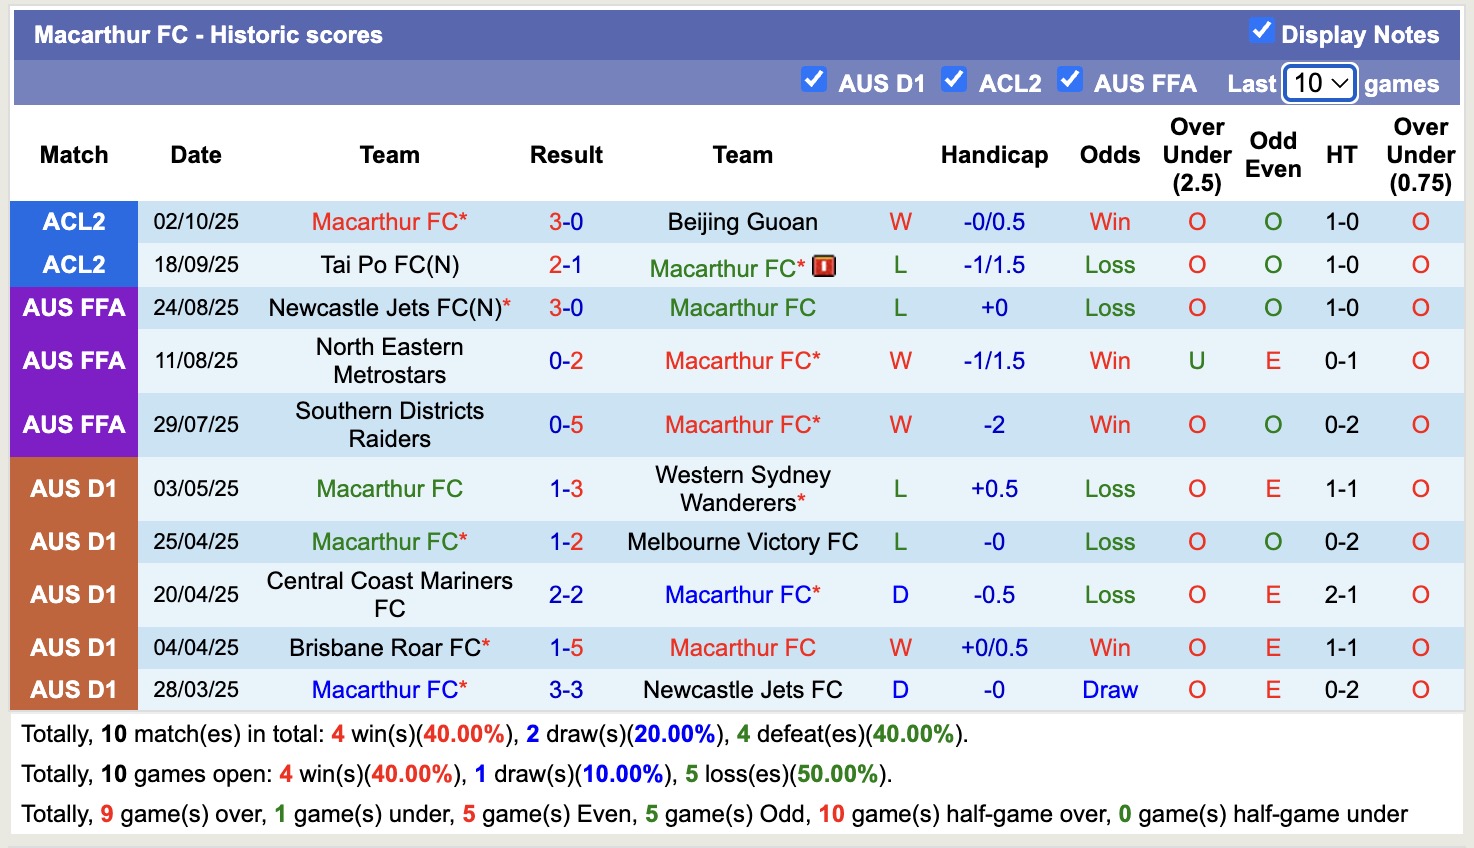The width and height of the screenshot is (1474, 848).
Task: Click the ACL2 badge on the 18/09/25 row
Action: [x=73, y=265]
